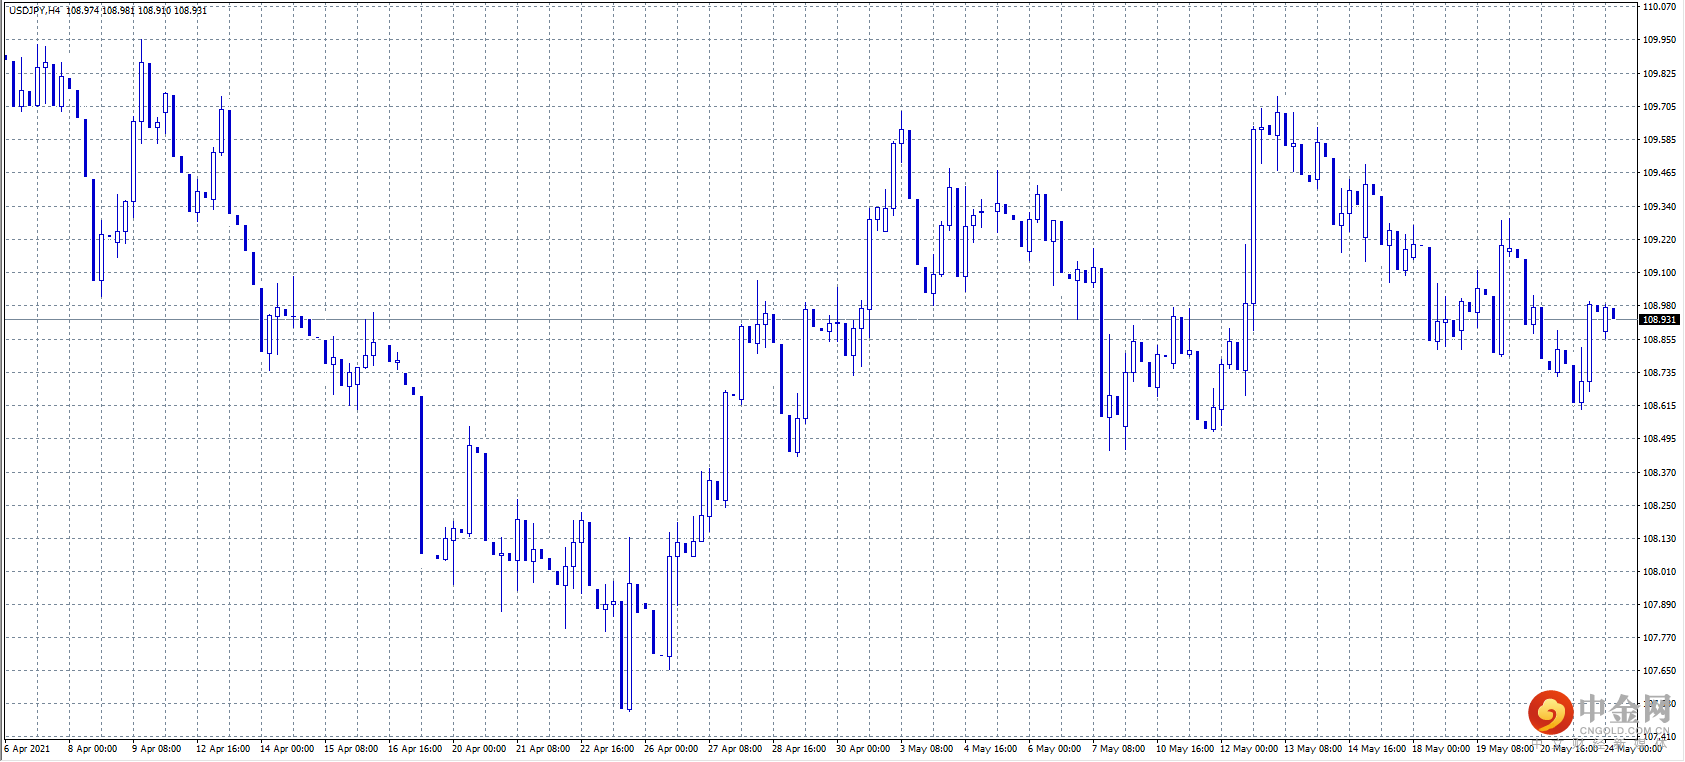Click the 109.220 price axis label
Image resolution: width=1685 pixels, height=762 pixels.
click(x=1660, y=240)
